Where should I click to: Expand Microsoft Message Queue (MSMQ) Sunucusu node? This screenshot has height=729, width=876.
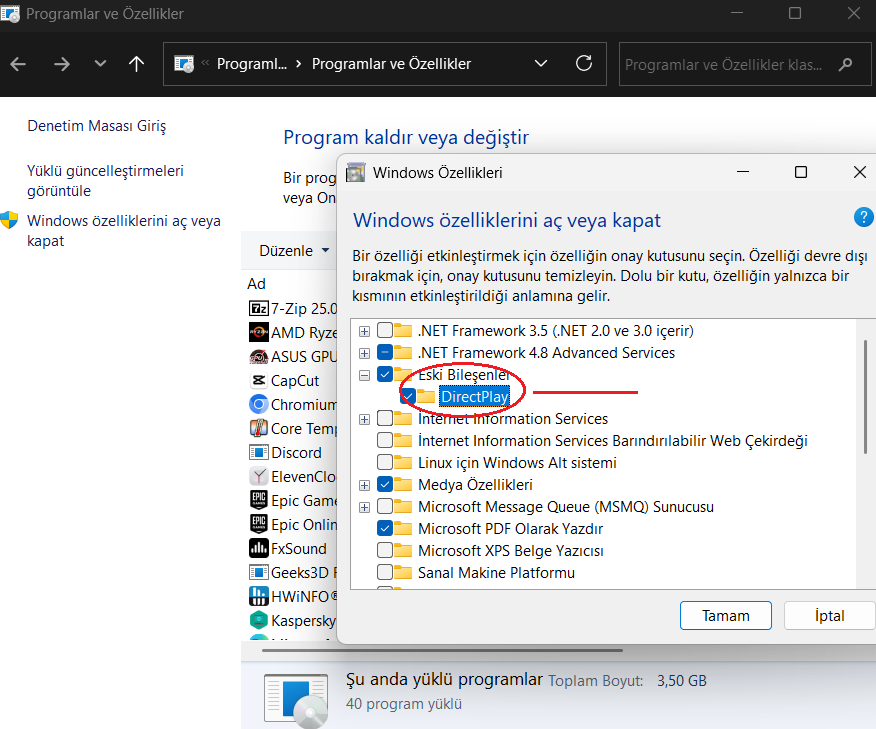[364, 507]
